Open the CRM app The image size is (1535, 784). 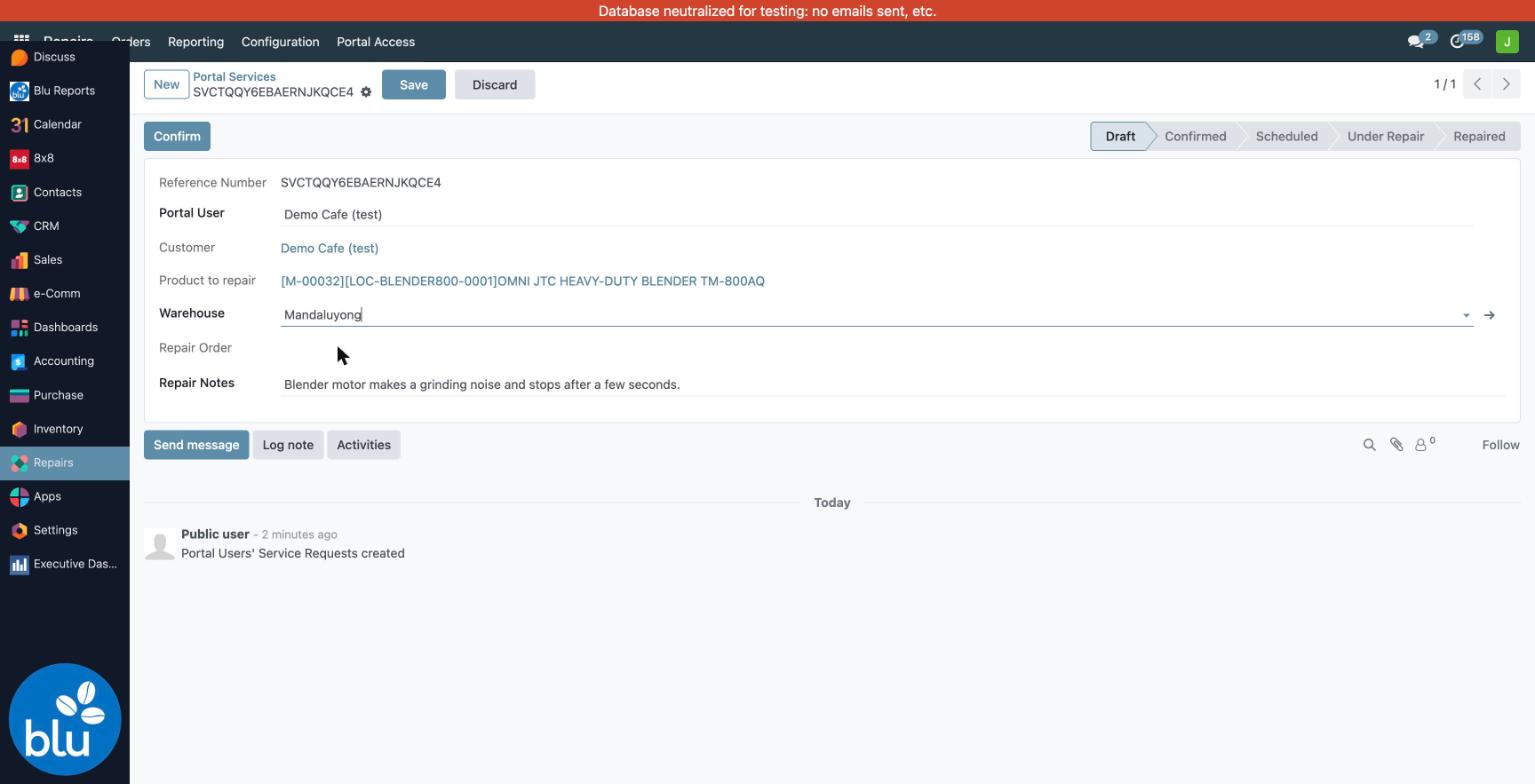tap(64, 226)
